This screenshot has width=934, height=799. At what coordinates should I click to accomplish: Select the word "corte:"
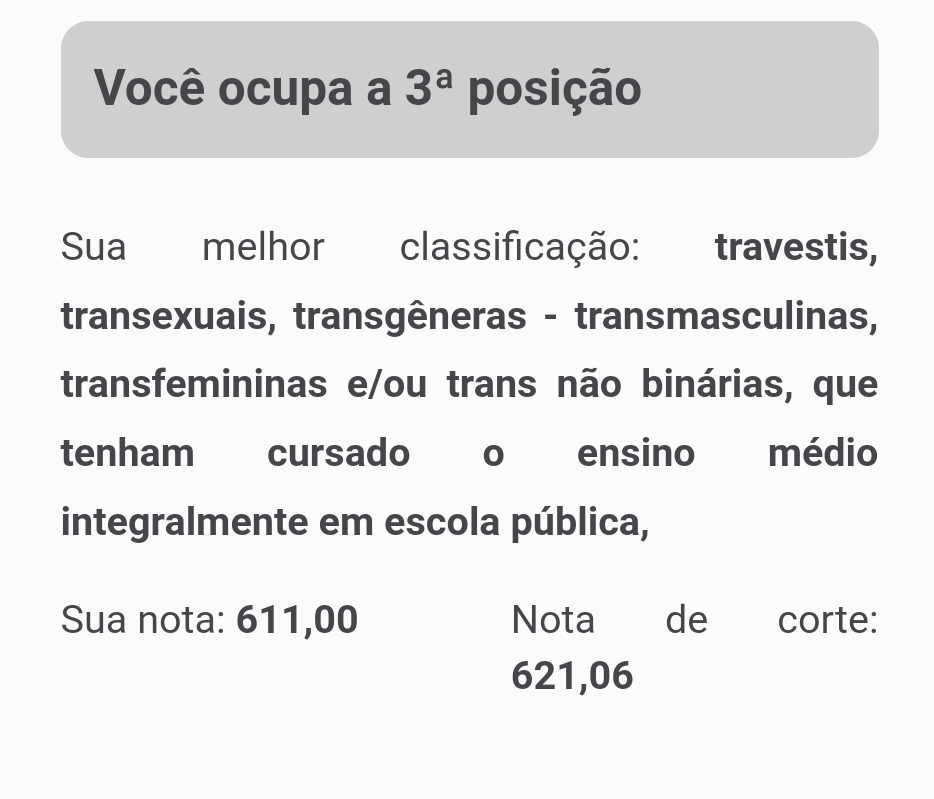click(827, 620)
